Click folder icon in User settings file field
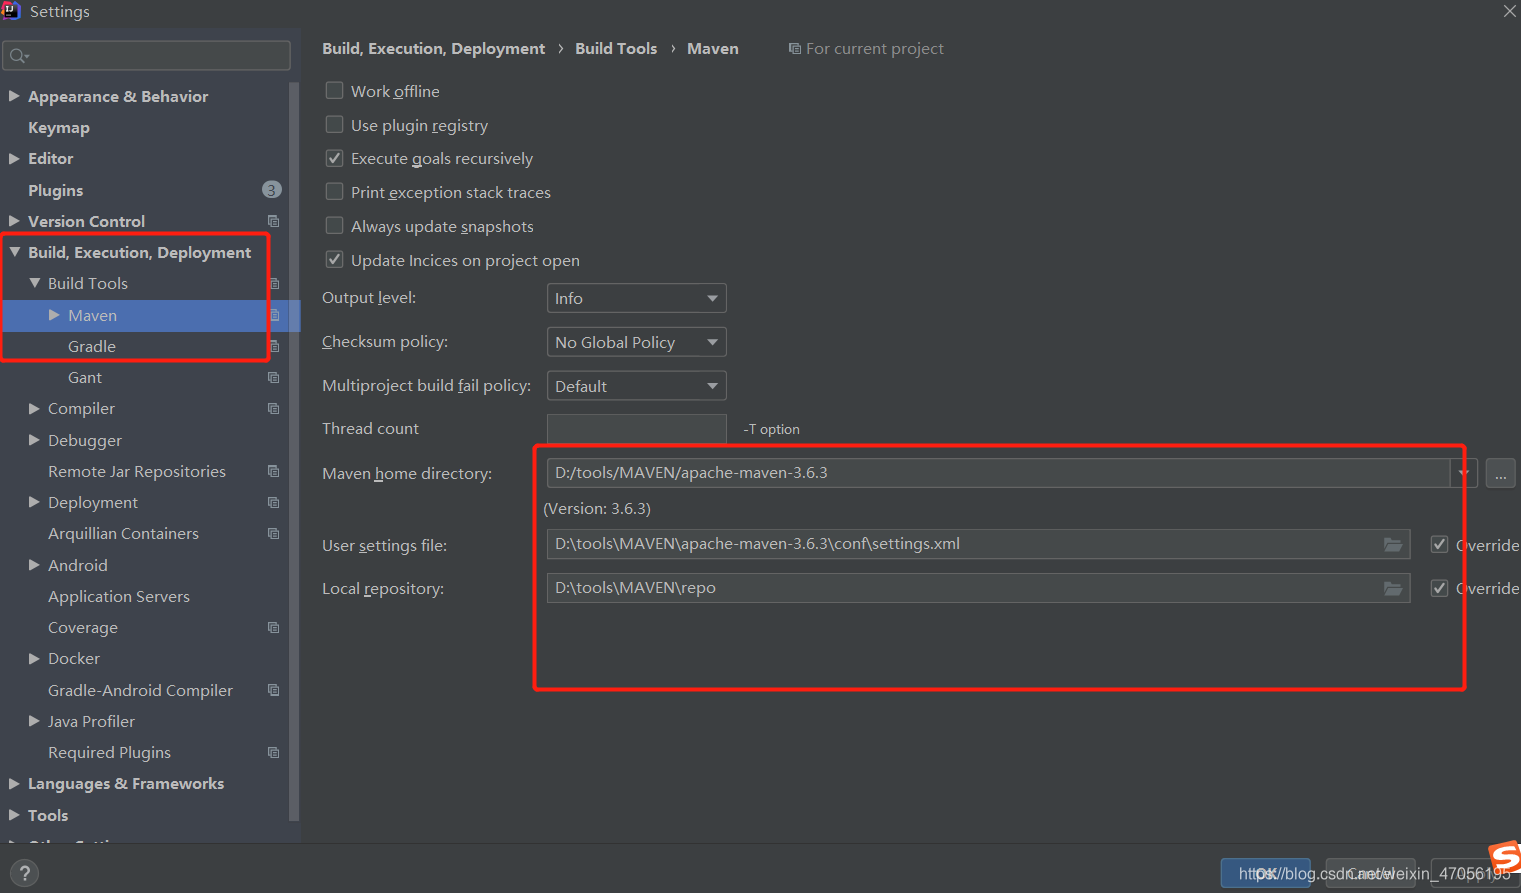The image size is (1521, 893). [x=1392, y=544]
